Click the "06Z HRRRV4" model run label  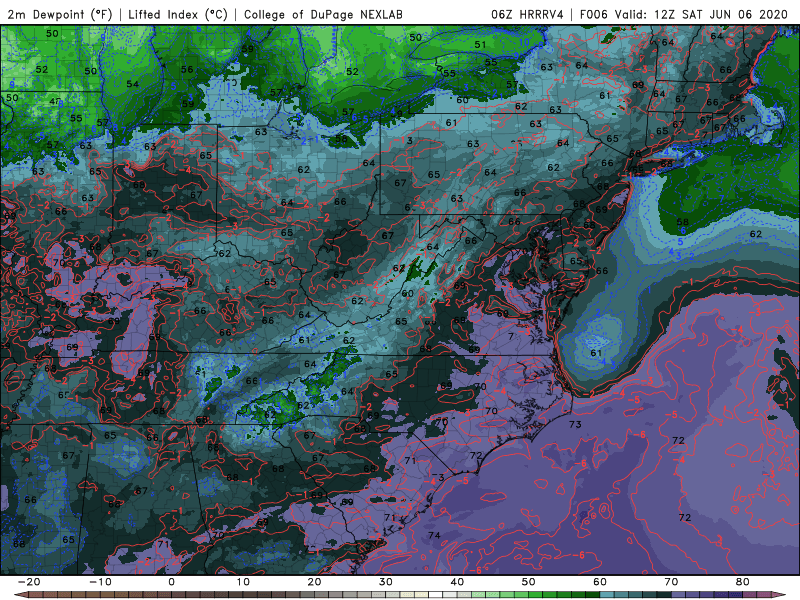tap(527, 15)
